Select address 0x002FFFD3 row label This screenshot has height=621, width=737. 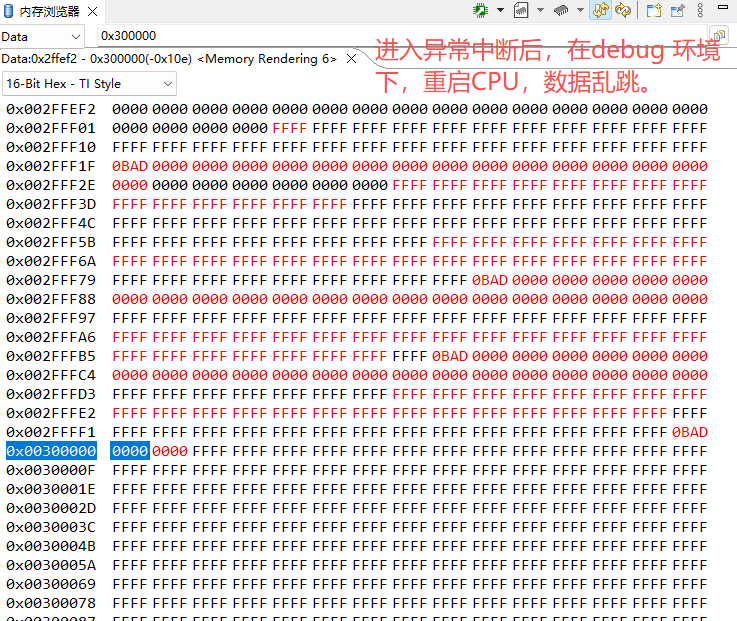[x=51, y=394]
